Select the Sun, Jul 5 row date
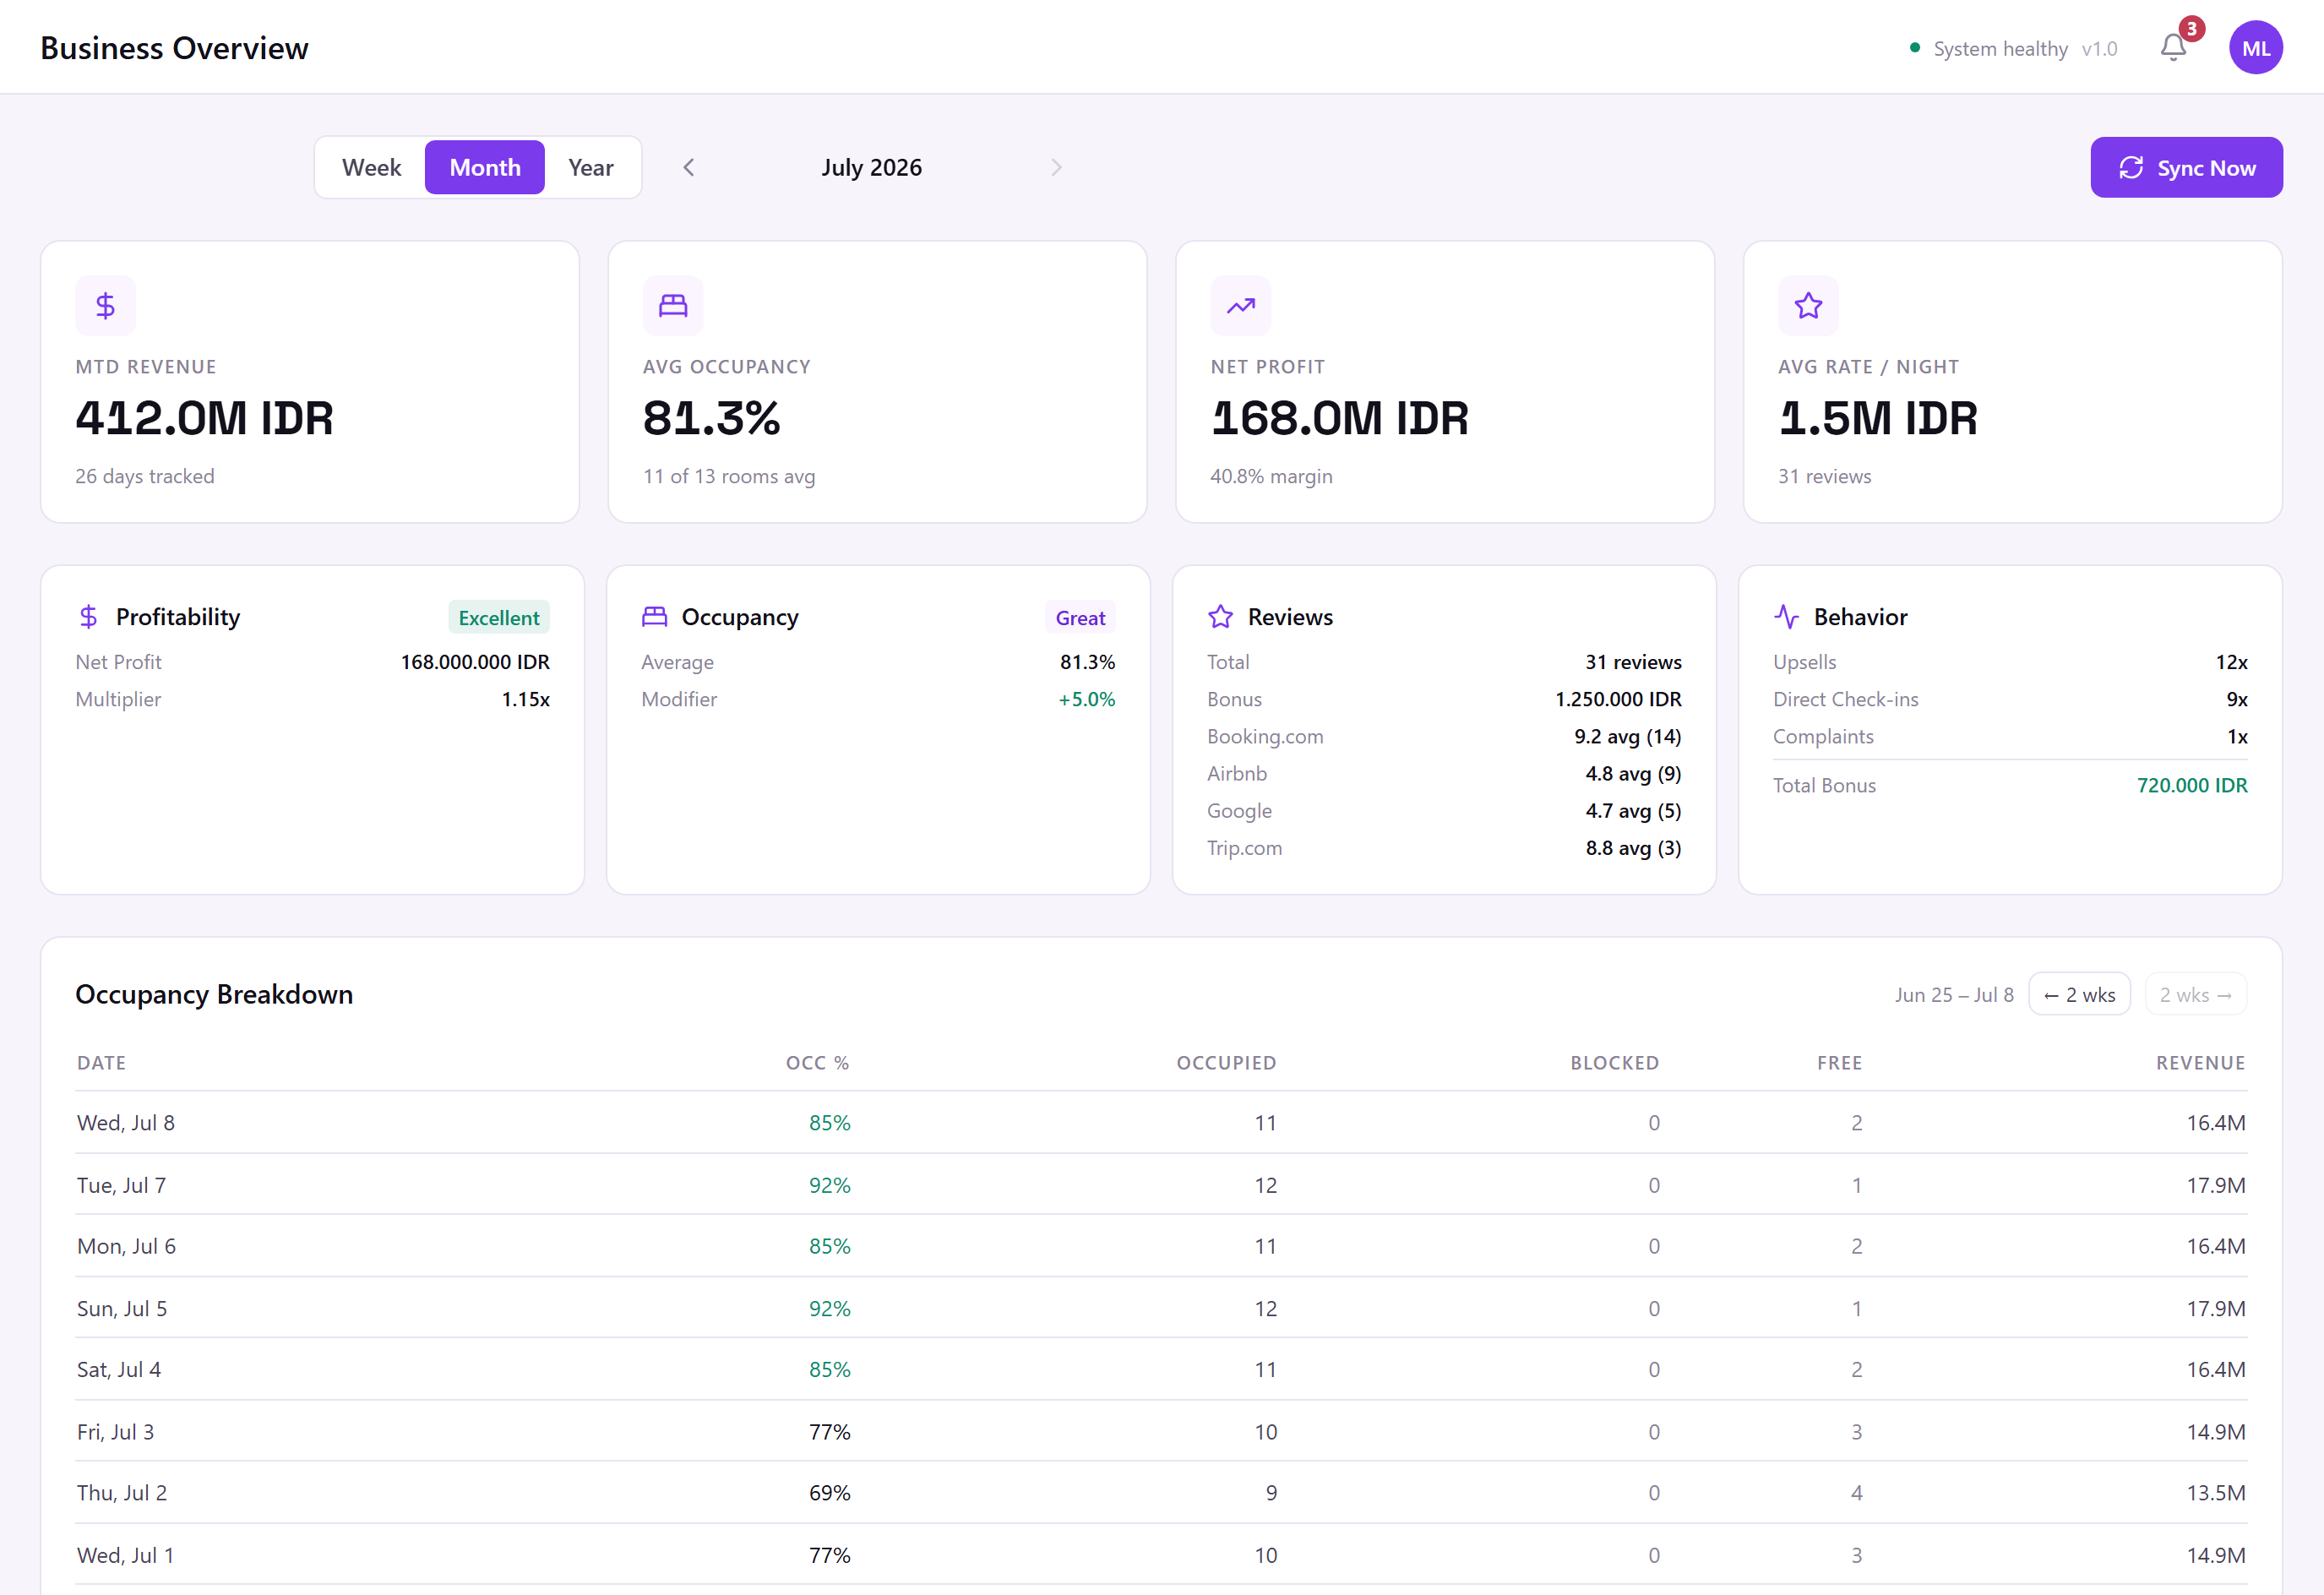Viewport: 2324px width, 1595px height. (x=122, y=1308)
